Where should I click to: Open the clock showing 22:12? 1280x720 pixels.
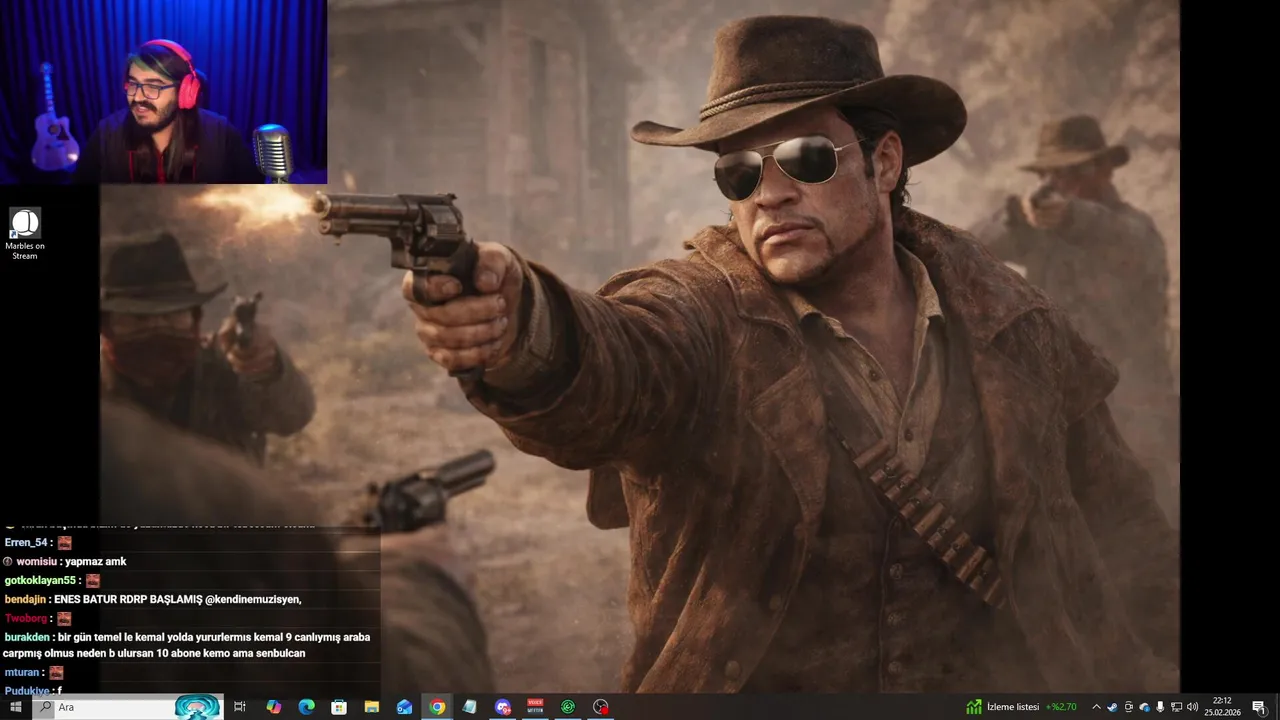(x=1221, y=707)
